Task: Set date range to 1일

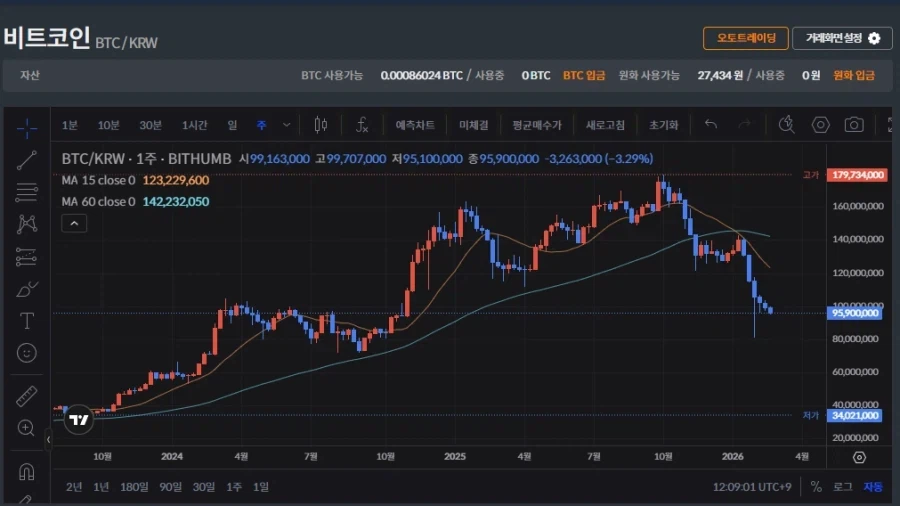Action: pos(261,486)
